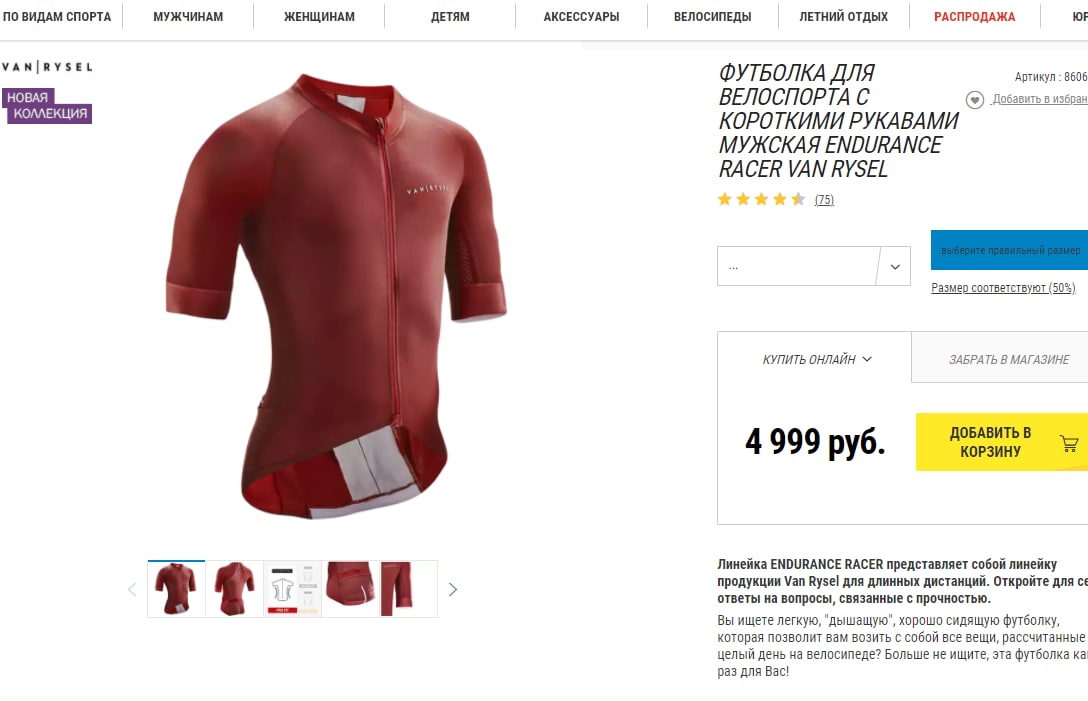Open the МУЖЧИНАМ menu
This screenshot has height=701, width=1088.
[188, 17]
